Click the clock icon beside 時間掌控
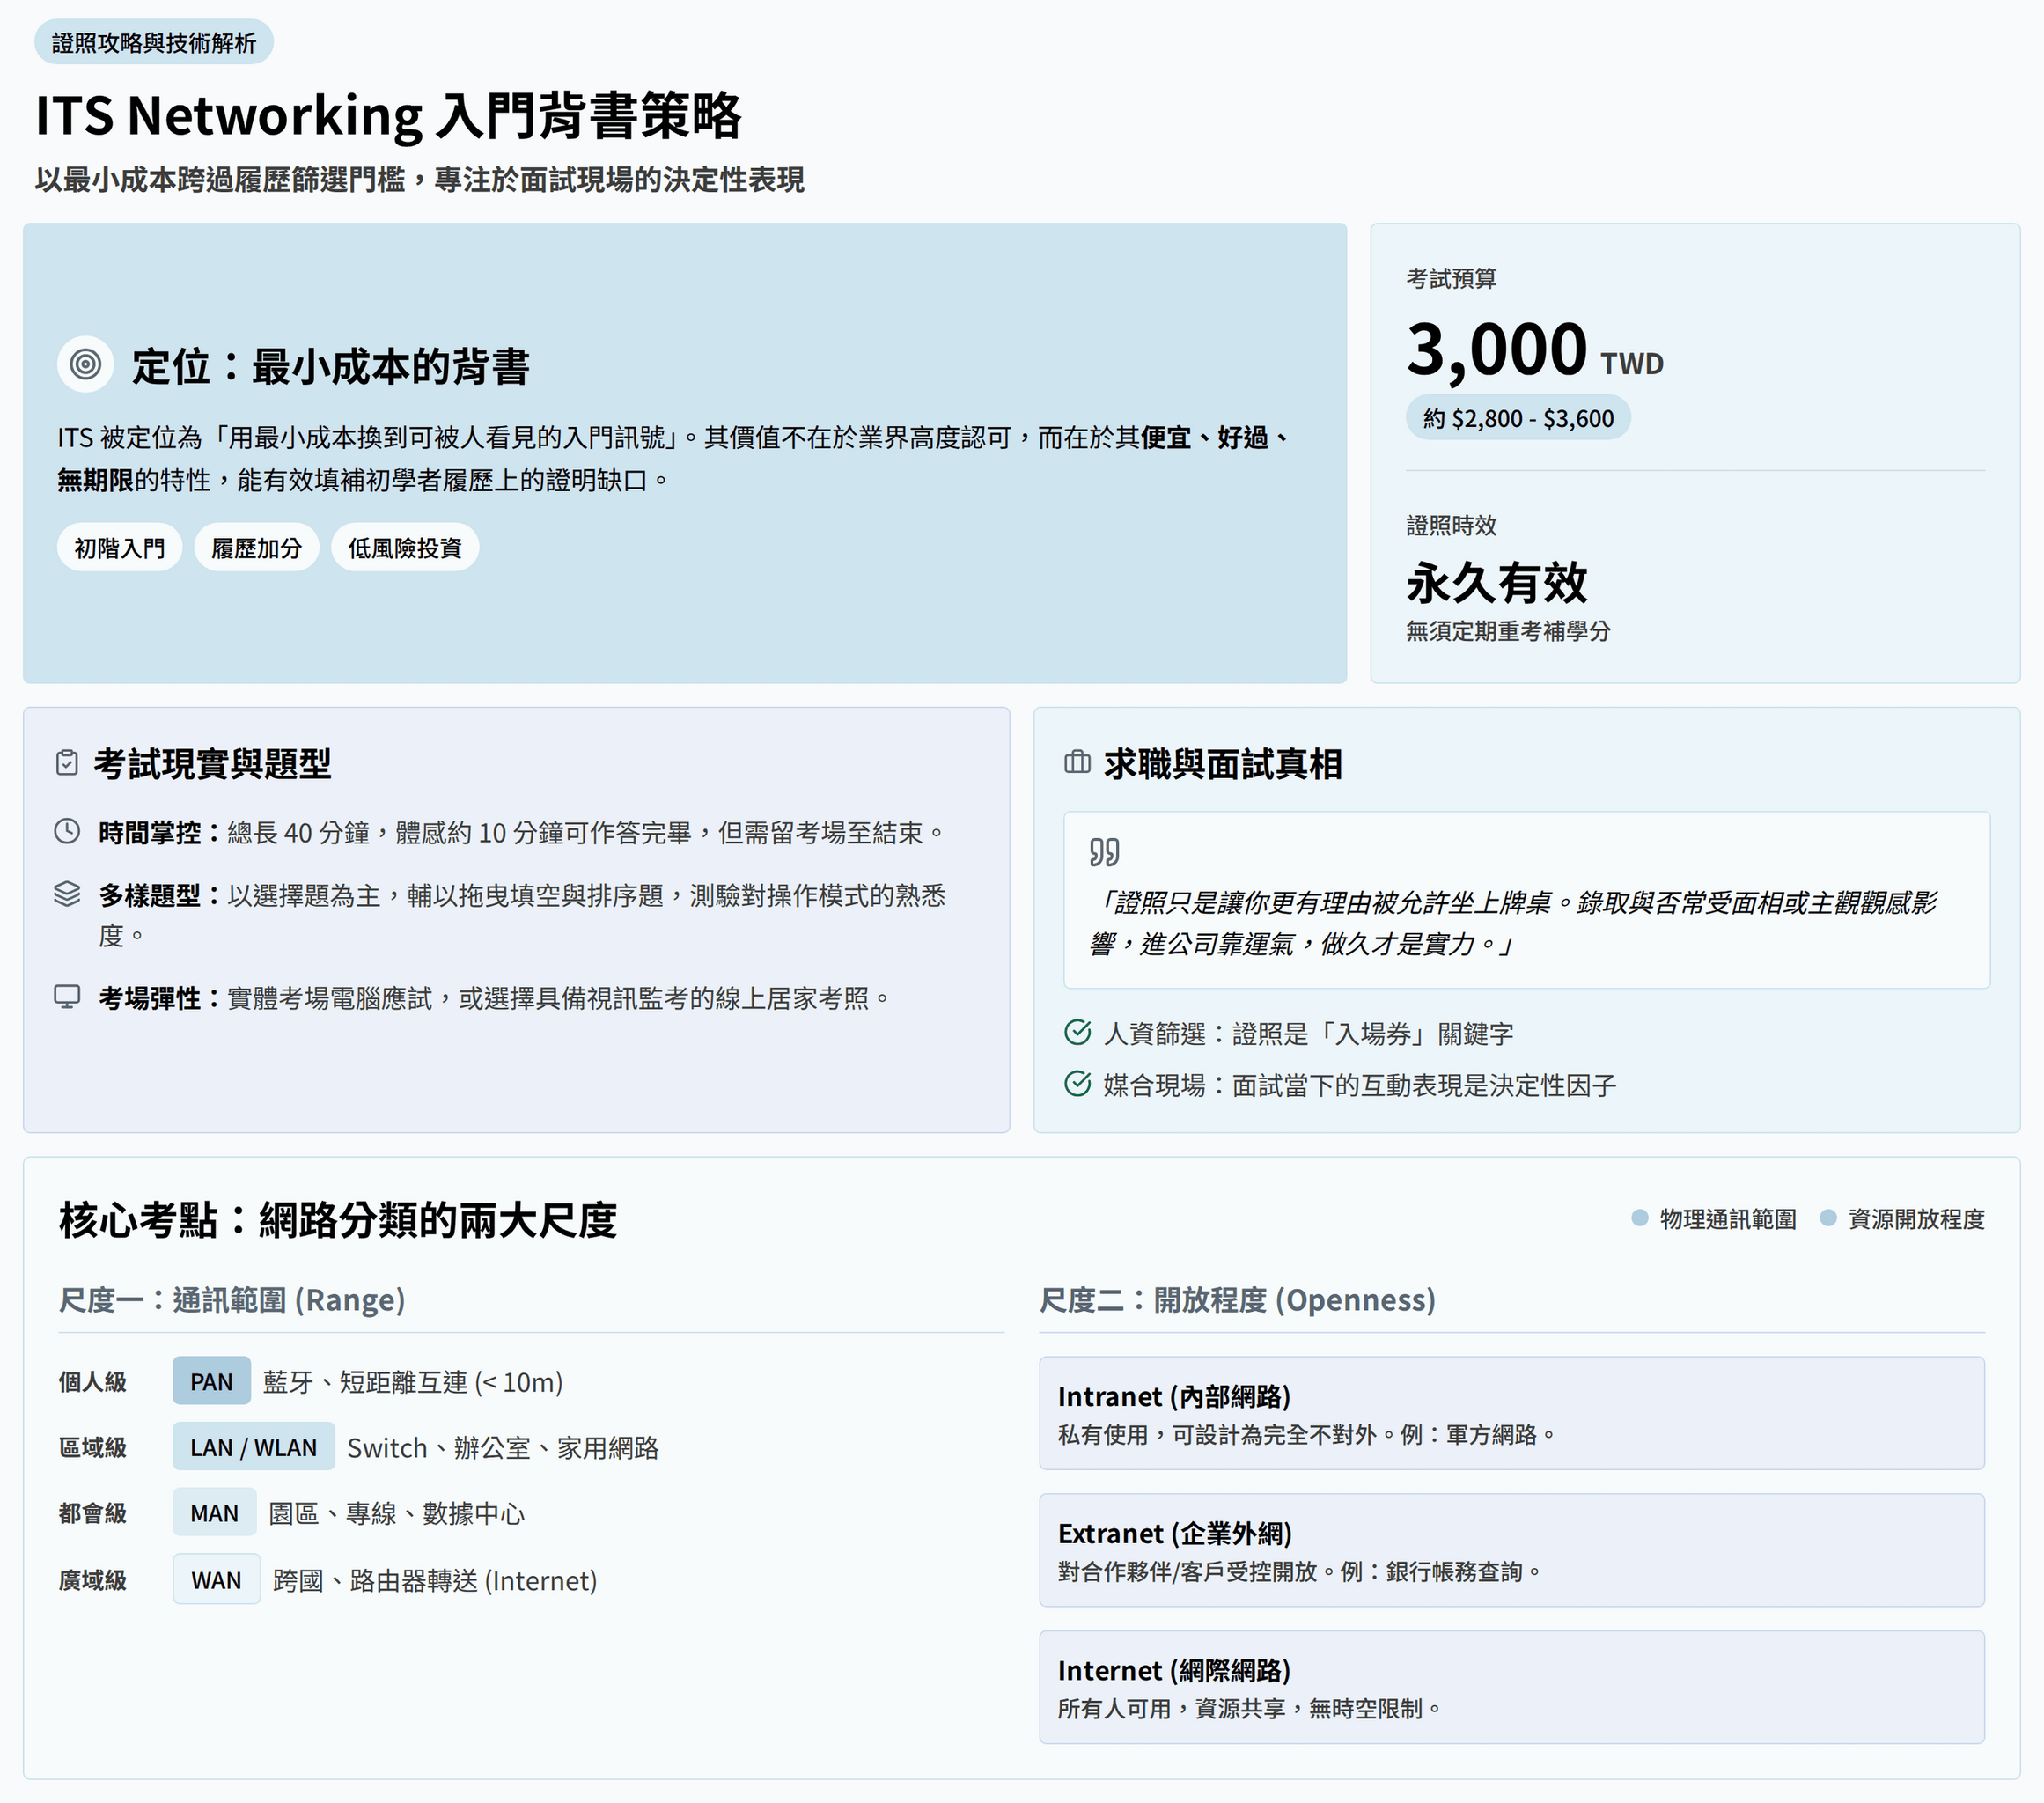The image size is (2044, 1803). (67, 831)
